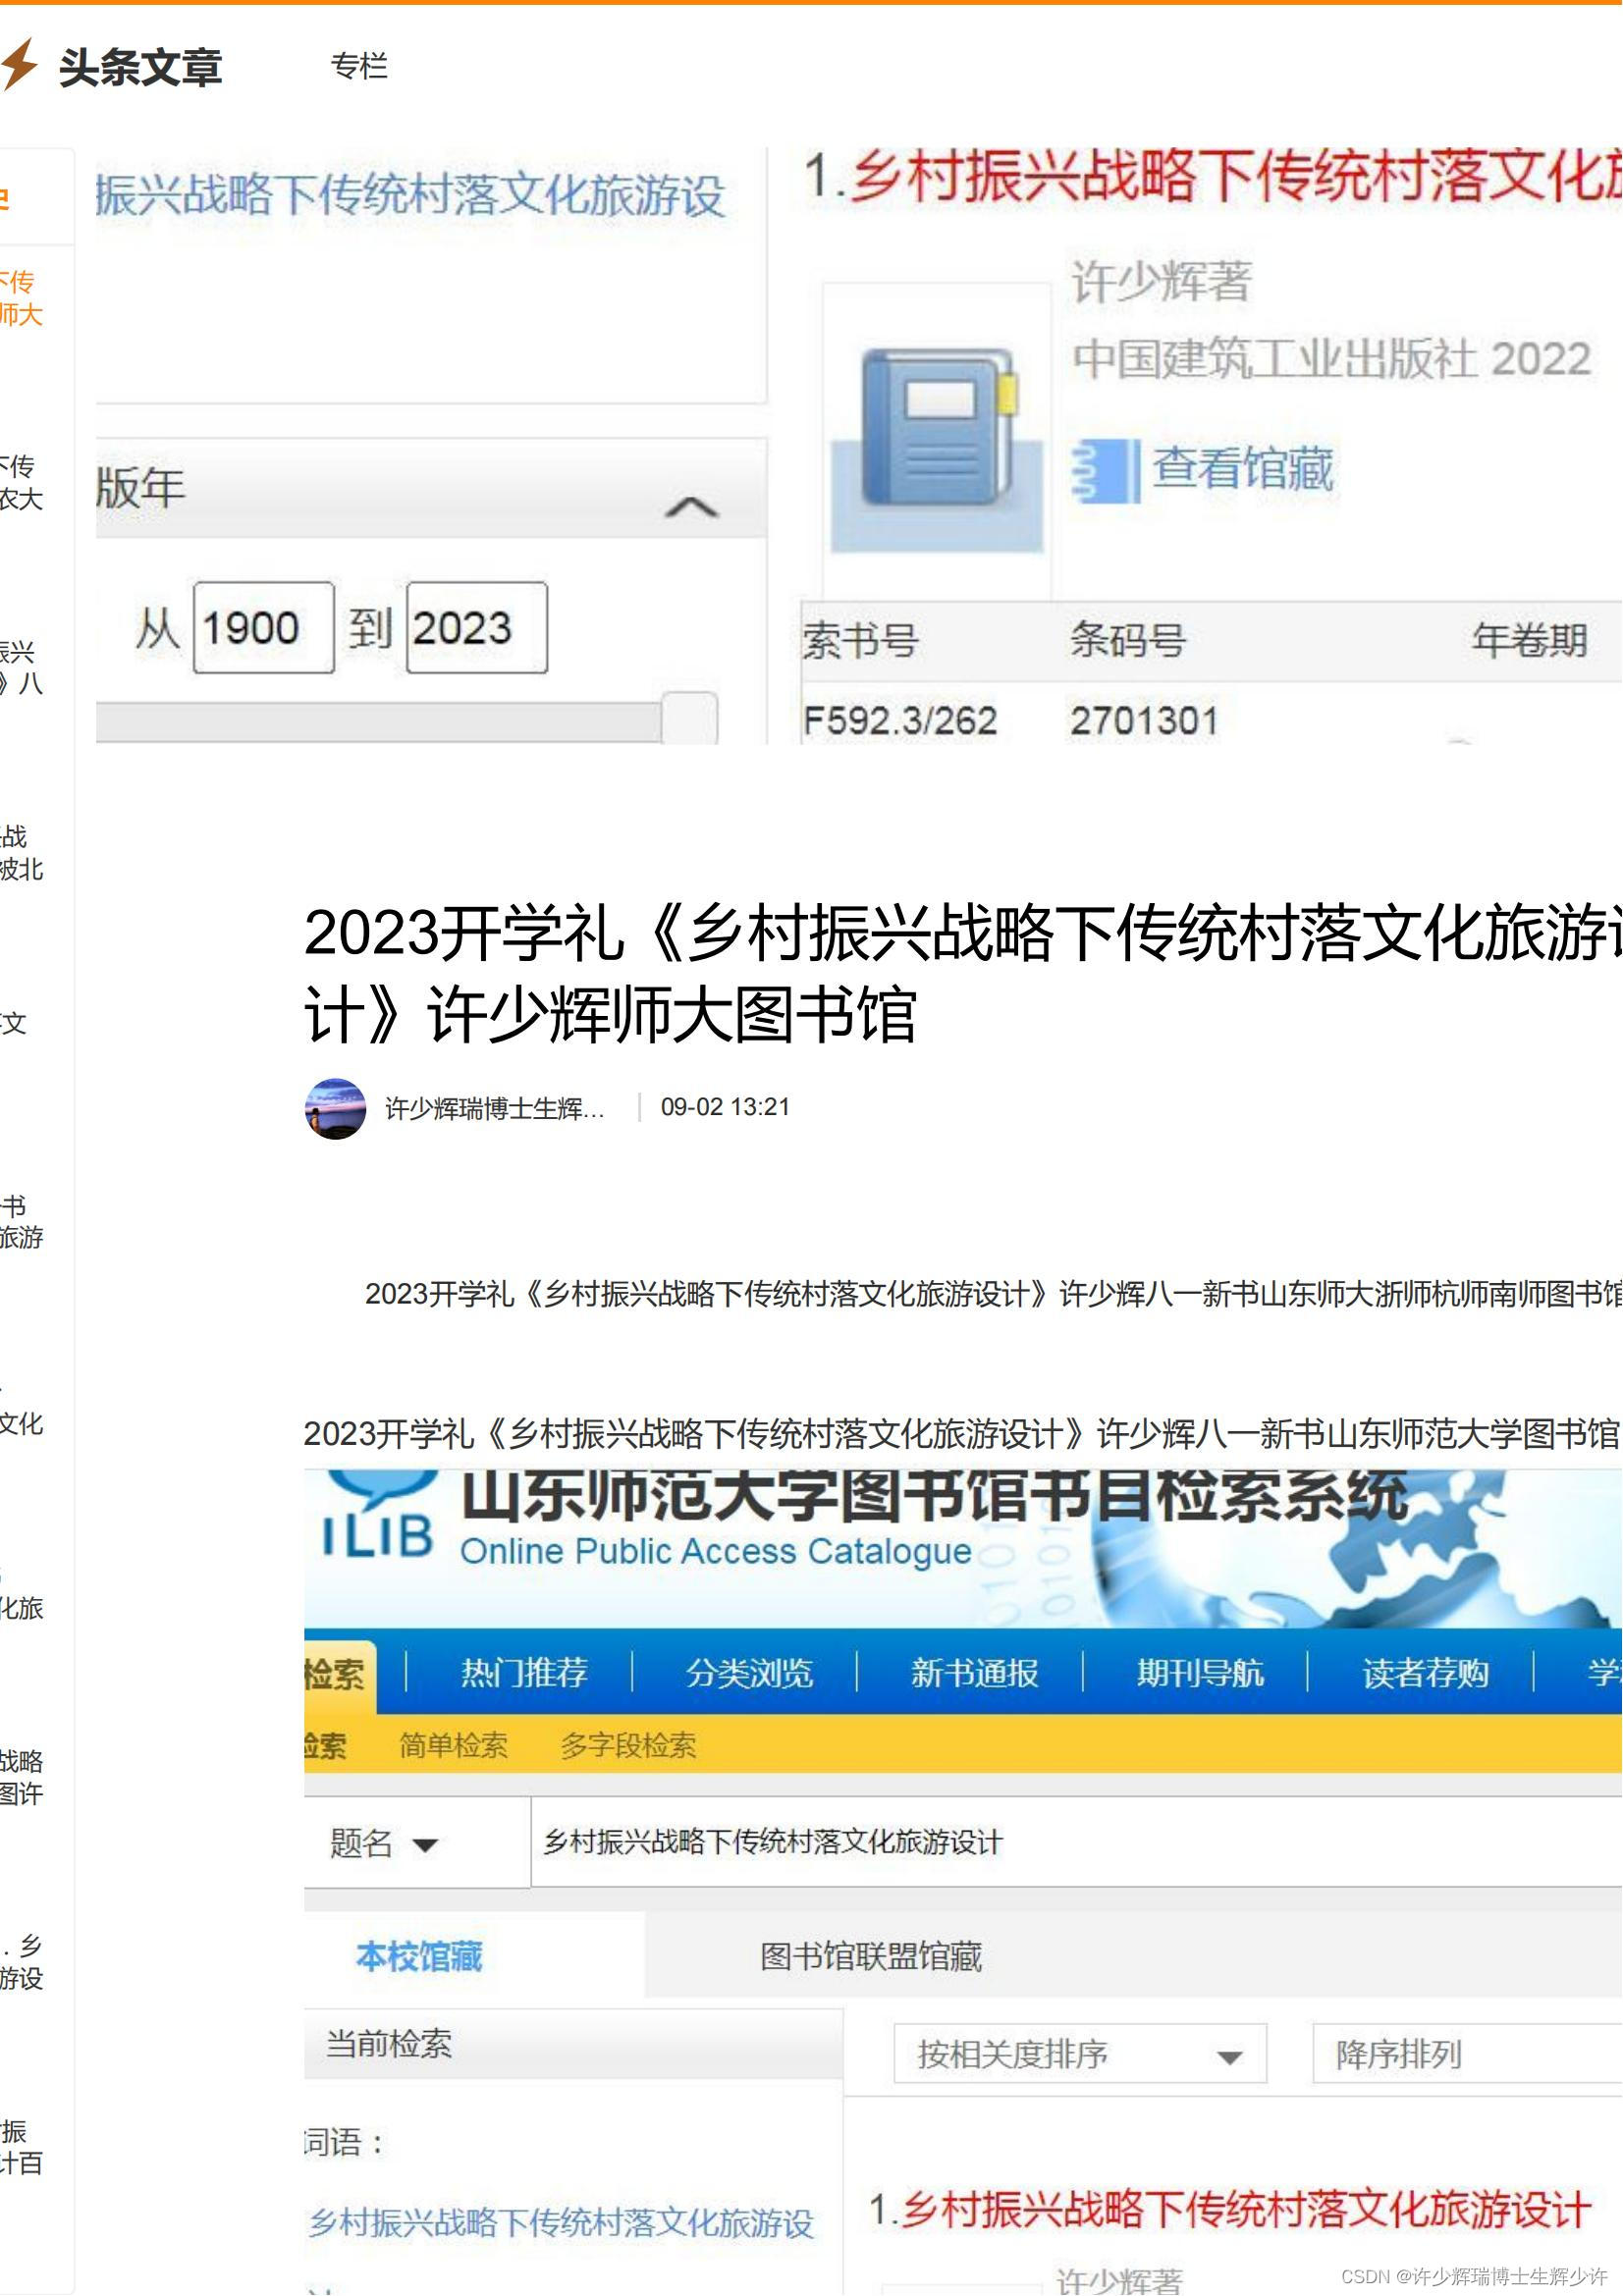The height and width of the screenshot is (2296, 1623).
Task: Open author name 许少辉瑞博士生辉 profile
Action: tap(495, 1108)
